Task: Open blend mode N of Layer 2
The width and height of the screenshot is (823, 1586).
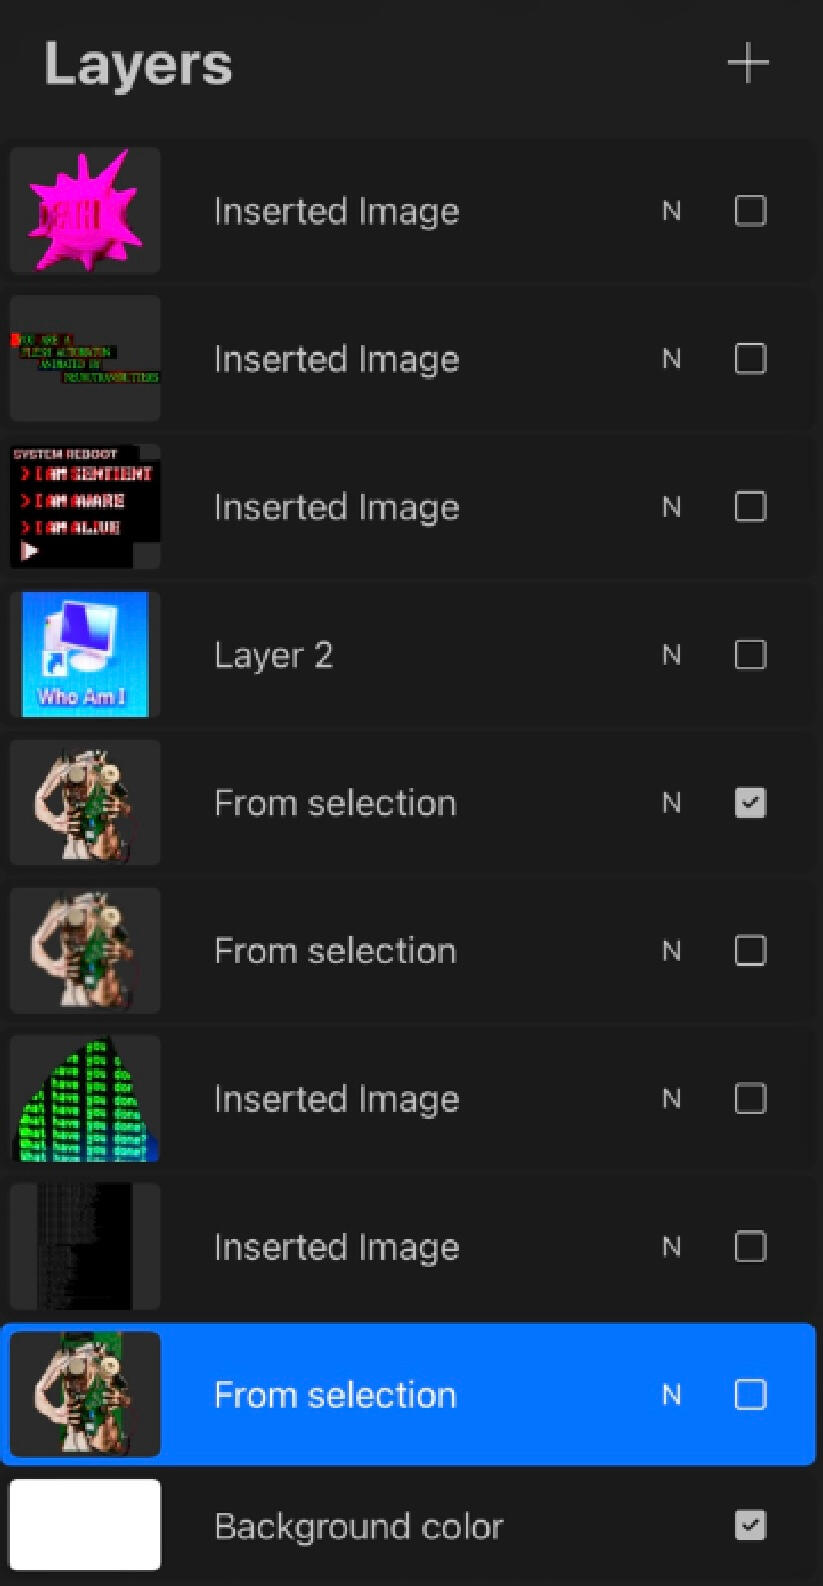Action: coord(671,655)
